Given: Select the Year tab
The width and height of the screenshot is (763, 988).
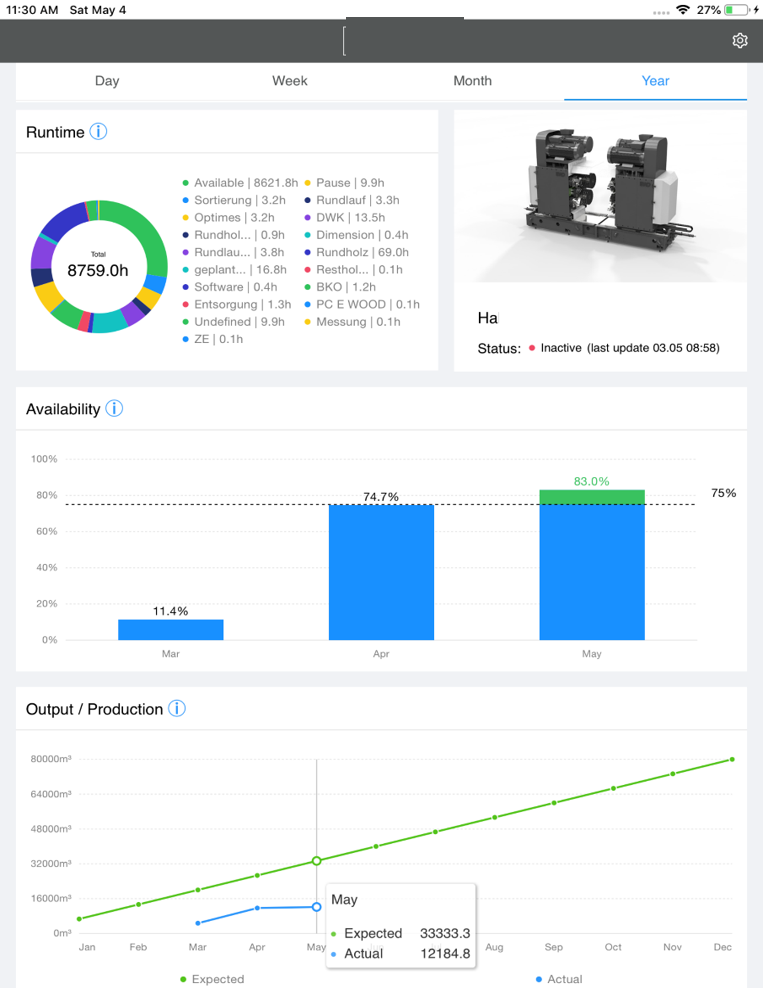Looking at the screenshot, I should pyautogui.click(x=655, y=81).
